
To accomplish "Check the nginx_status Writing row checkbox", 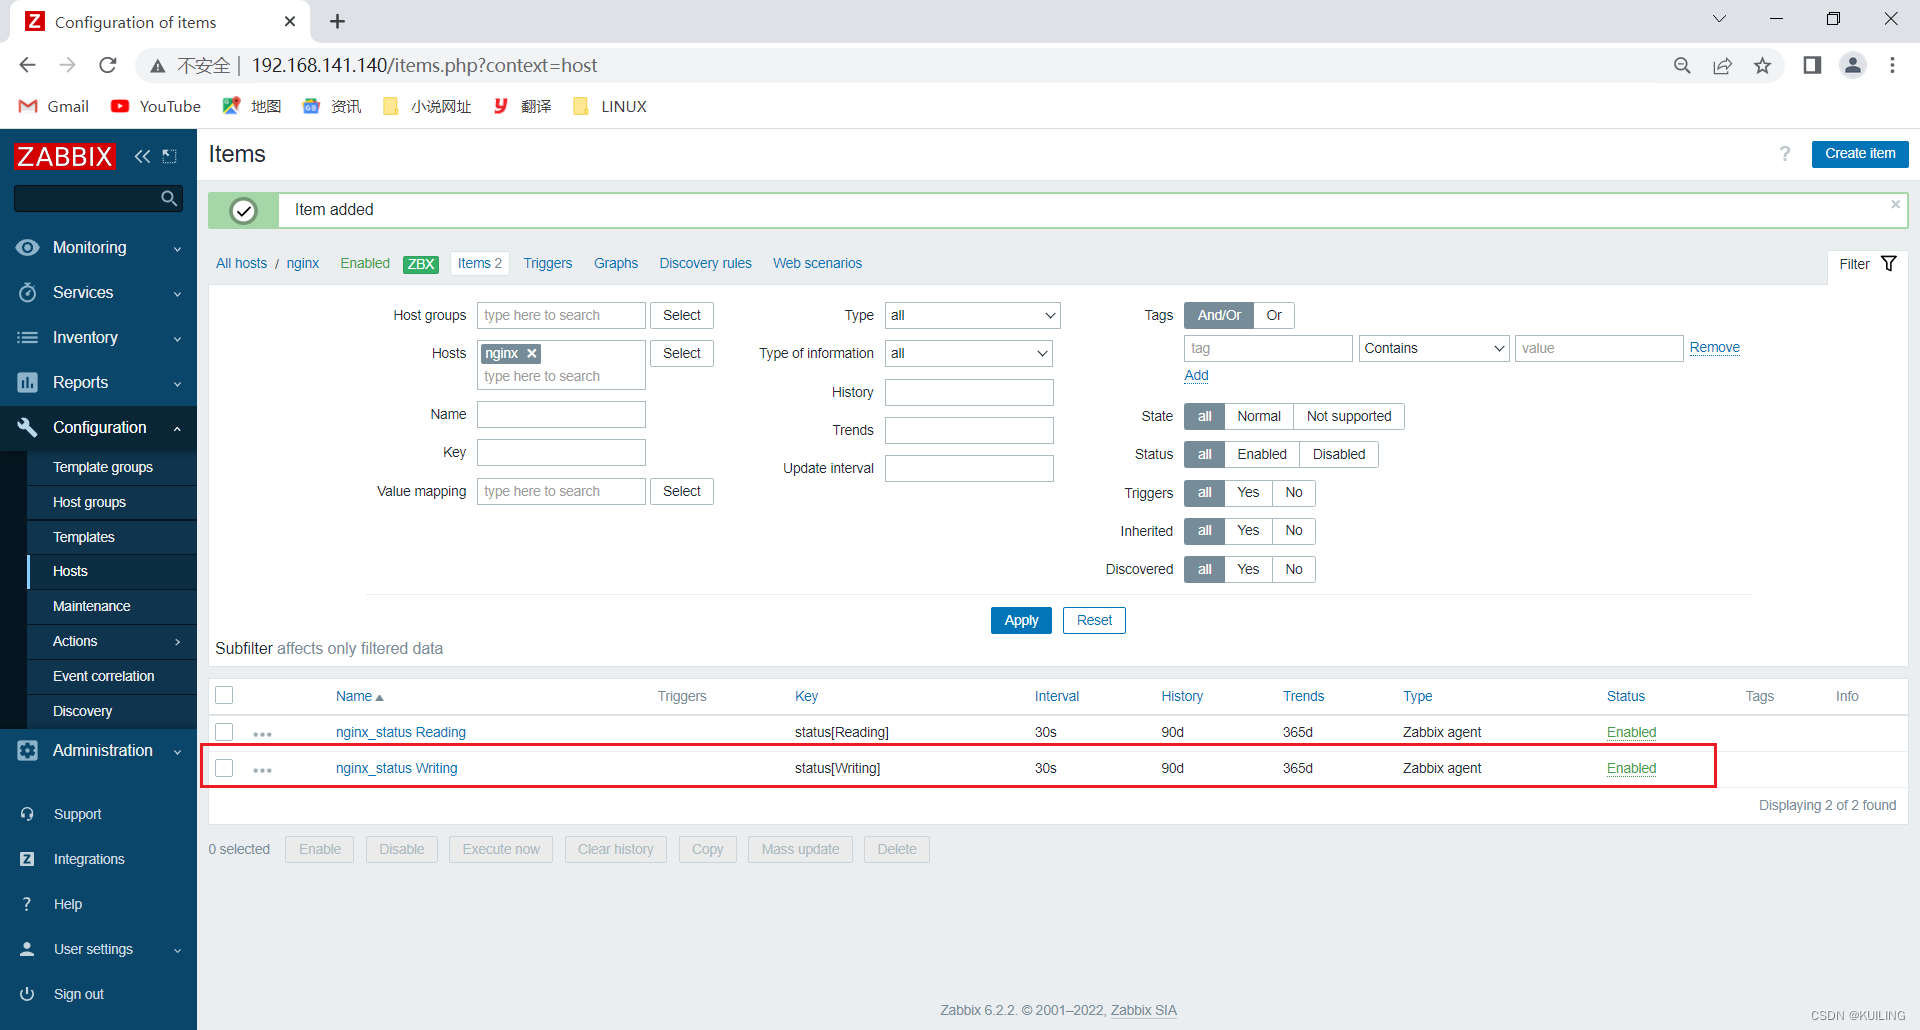I will (224, 768).
